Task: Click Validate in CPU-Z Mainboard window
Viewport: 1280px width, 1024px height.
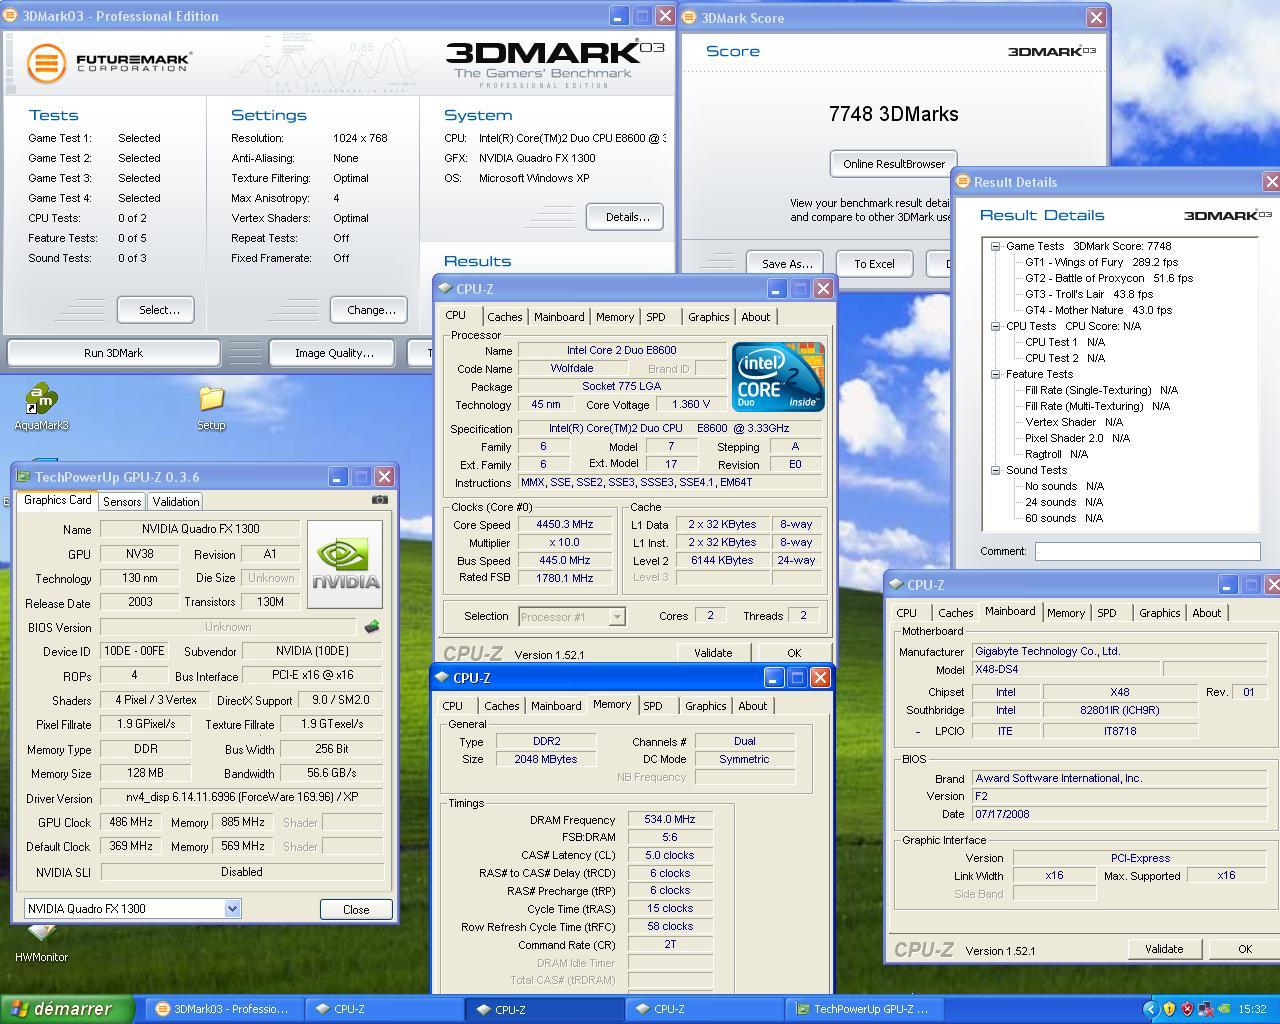Action: pos(1164,949)
